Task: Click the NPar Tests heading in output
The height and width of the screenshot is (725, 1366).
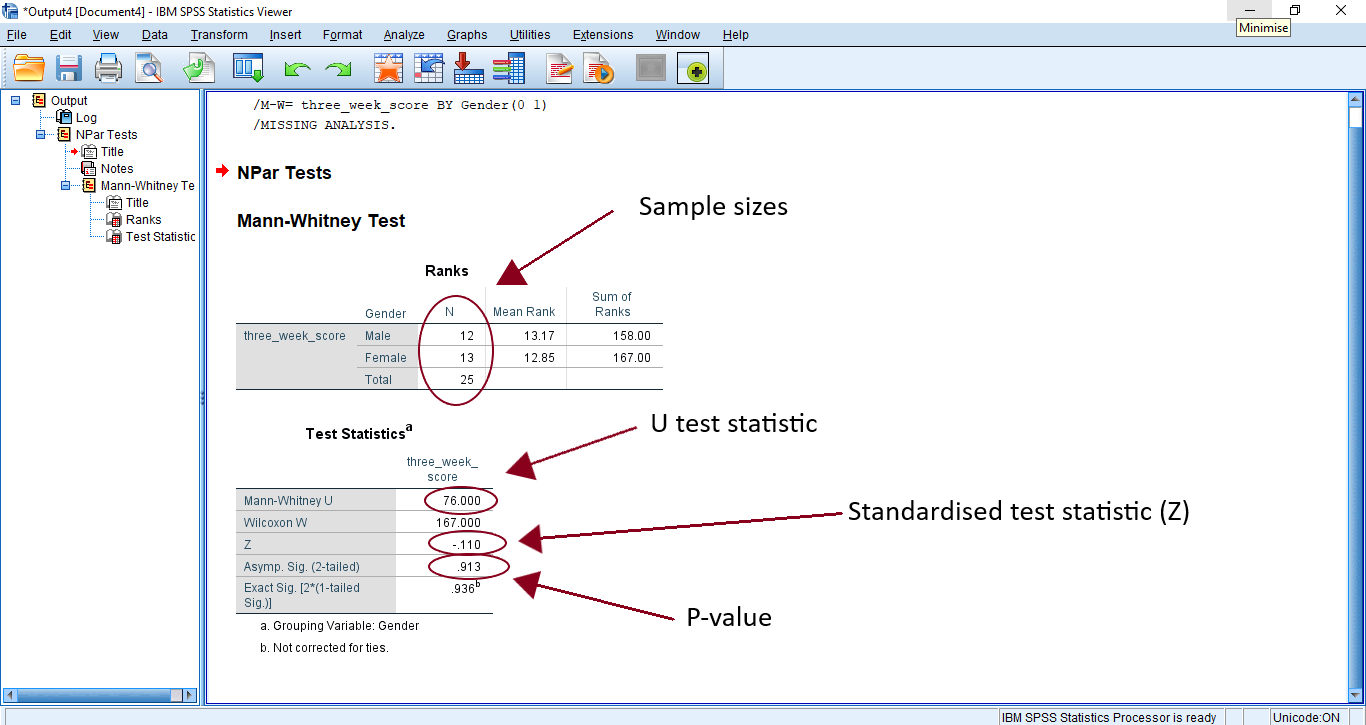Action: click(x=284, y=173)
